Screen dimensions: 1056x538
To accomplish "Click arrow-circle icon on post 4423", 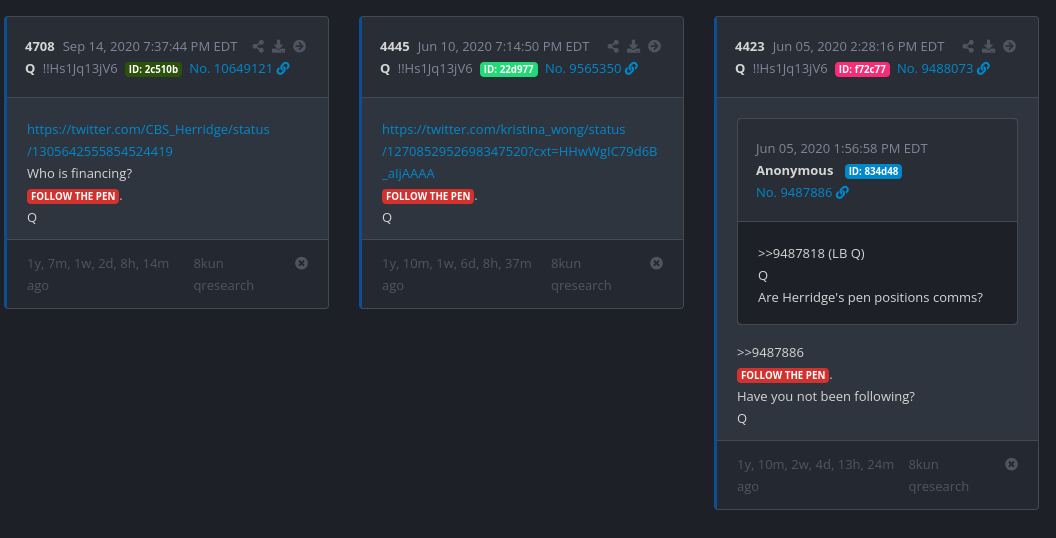I will coord(1010,46).
